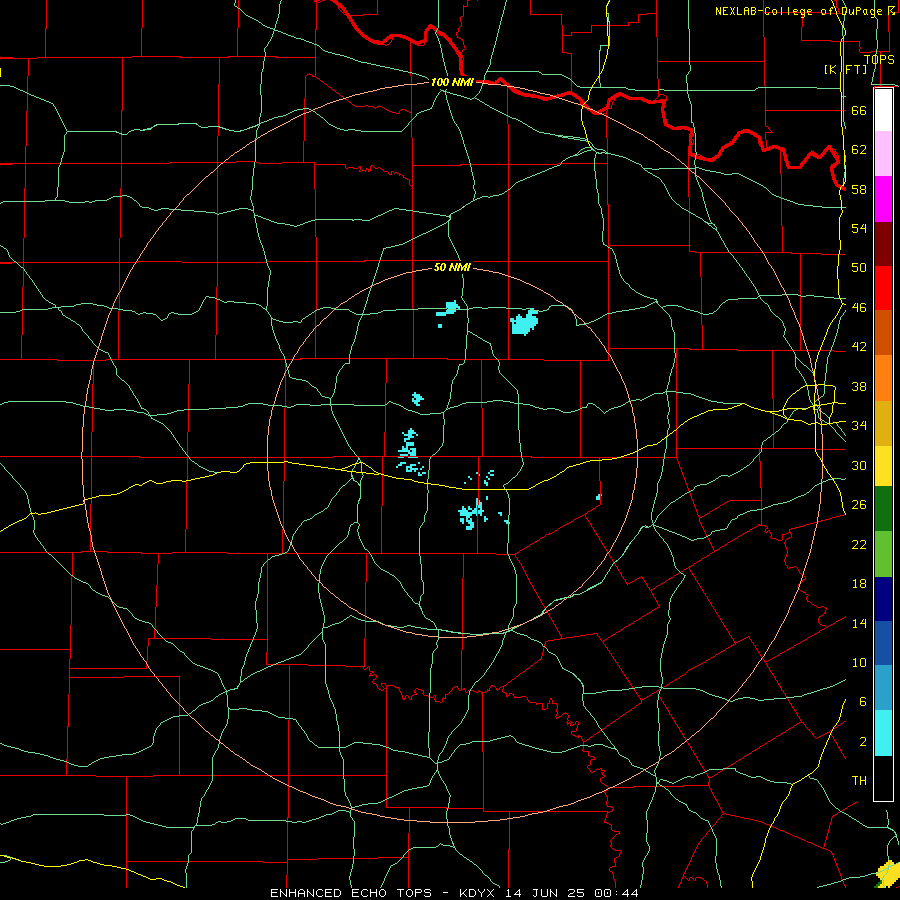Click the legend value '62'
The width and height of the screenshot is (900, 900).
point(859,150)
